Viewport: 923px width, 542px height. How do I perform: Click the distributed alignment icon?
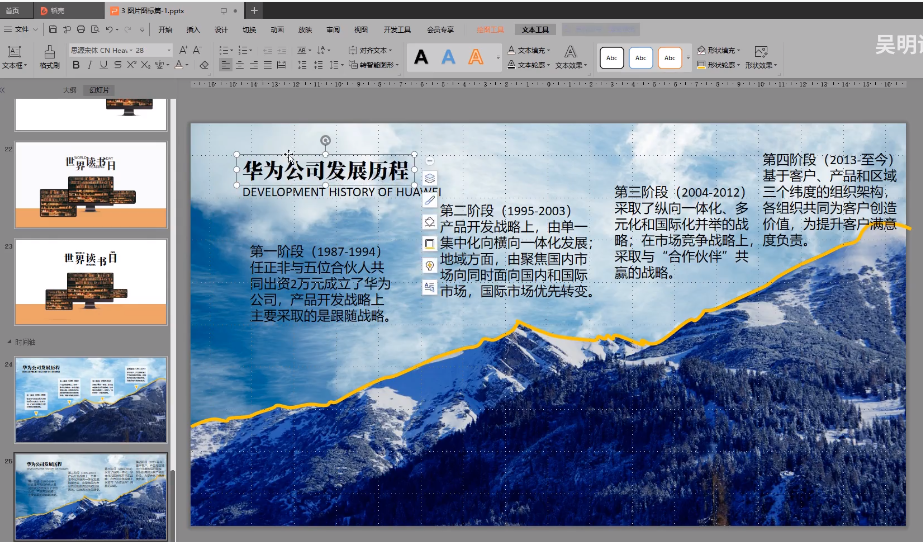pos(281,65)
